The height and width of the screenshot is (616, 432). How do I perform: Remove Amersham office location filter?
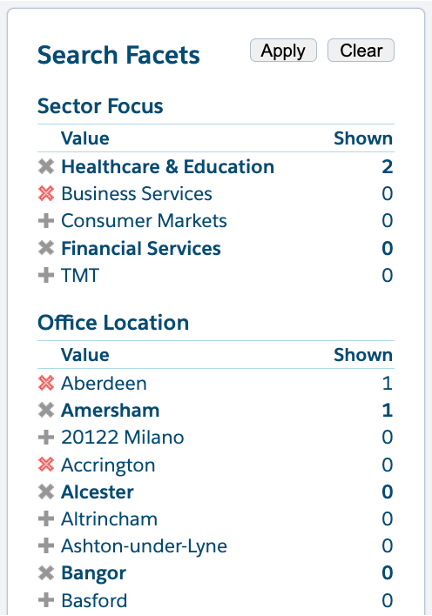click(x=46, y=411)
